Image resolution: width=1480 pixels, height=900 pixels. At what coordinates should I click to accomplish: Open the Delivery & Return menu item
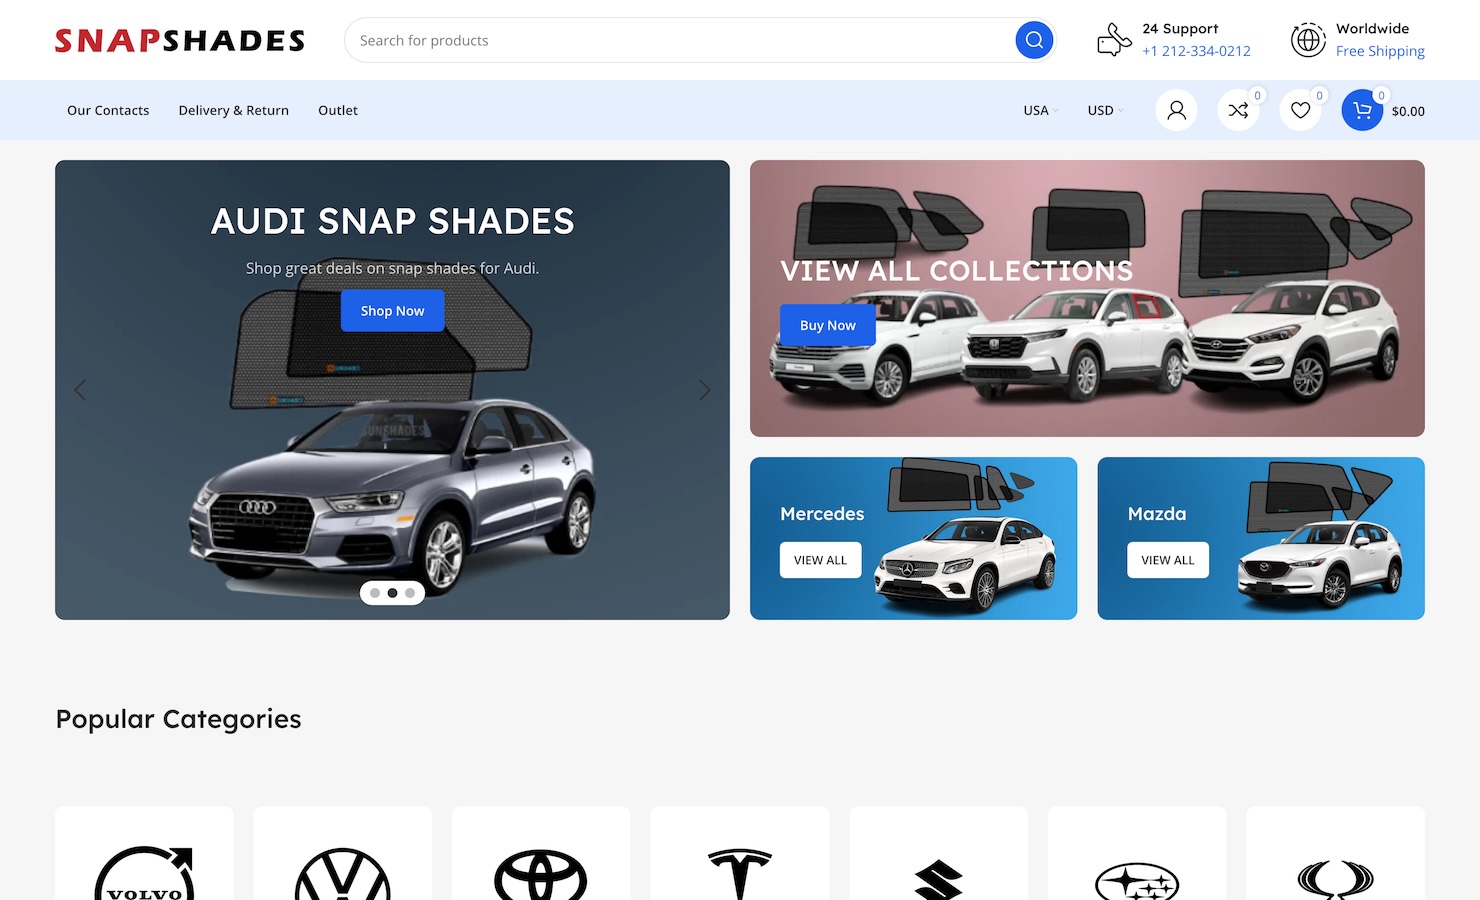click(x=233, y=110)
